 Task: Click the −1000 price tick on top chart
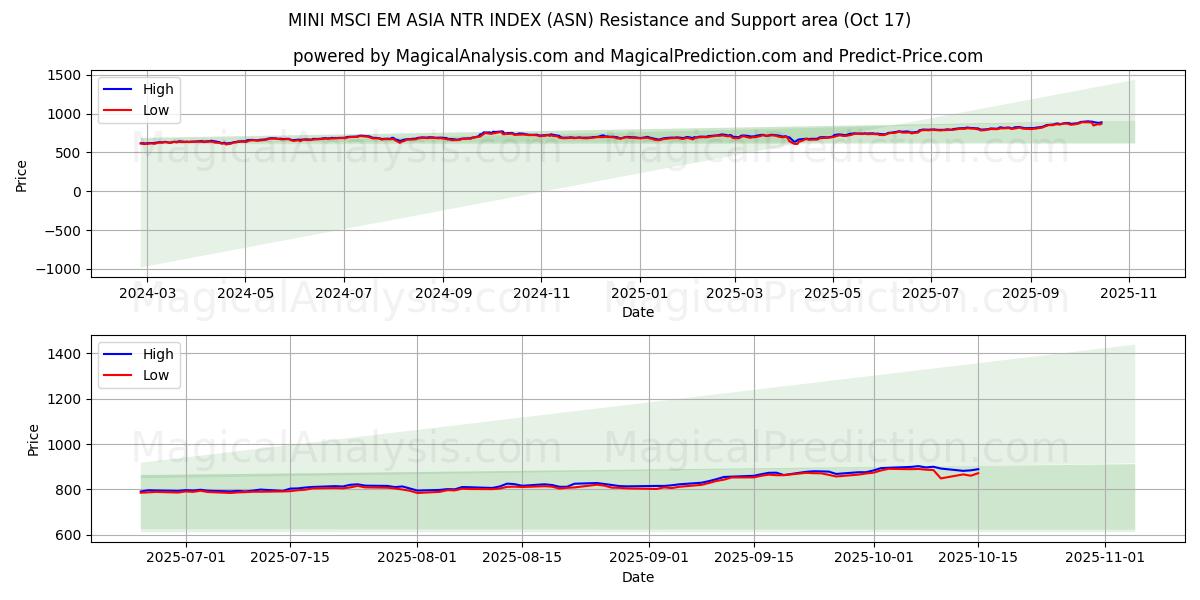[56, 269]
